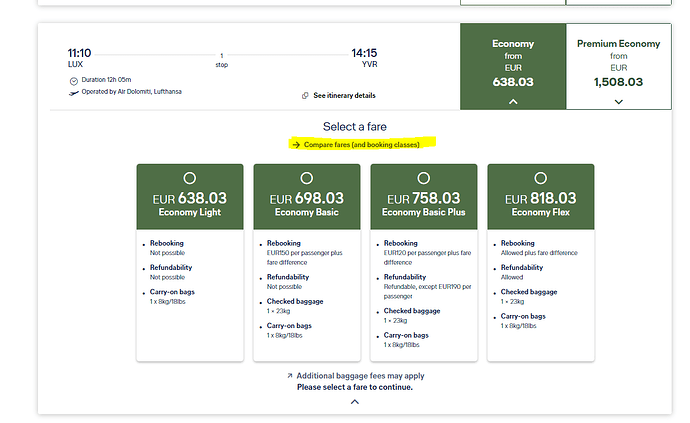Click the EUR 638.03 Economy Light header
Screen dimensions: 690x423
(x=190, y=197)
